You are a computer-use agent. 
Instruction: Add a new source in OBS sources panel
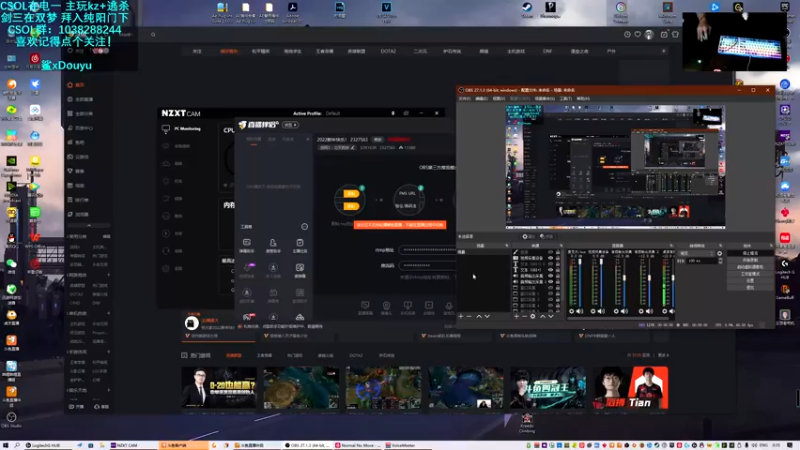pyautogui.click(x=516, y=316)
